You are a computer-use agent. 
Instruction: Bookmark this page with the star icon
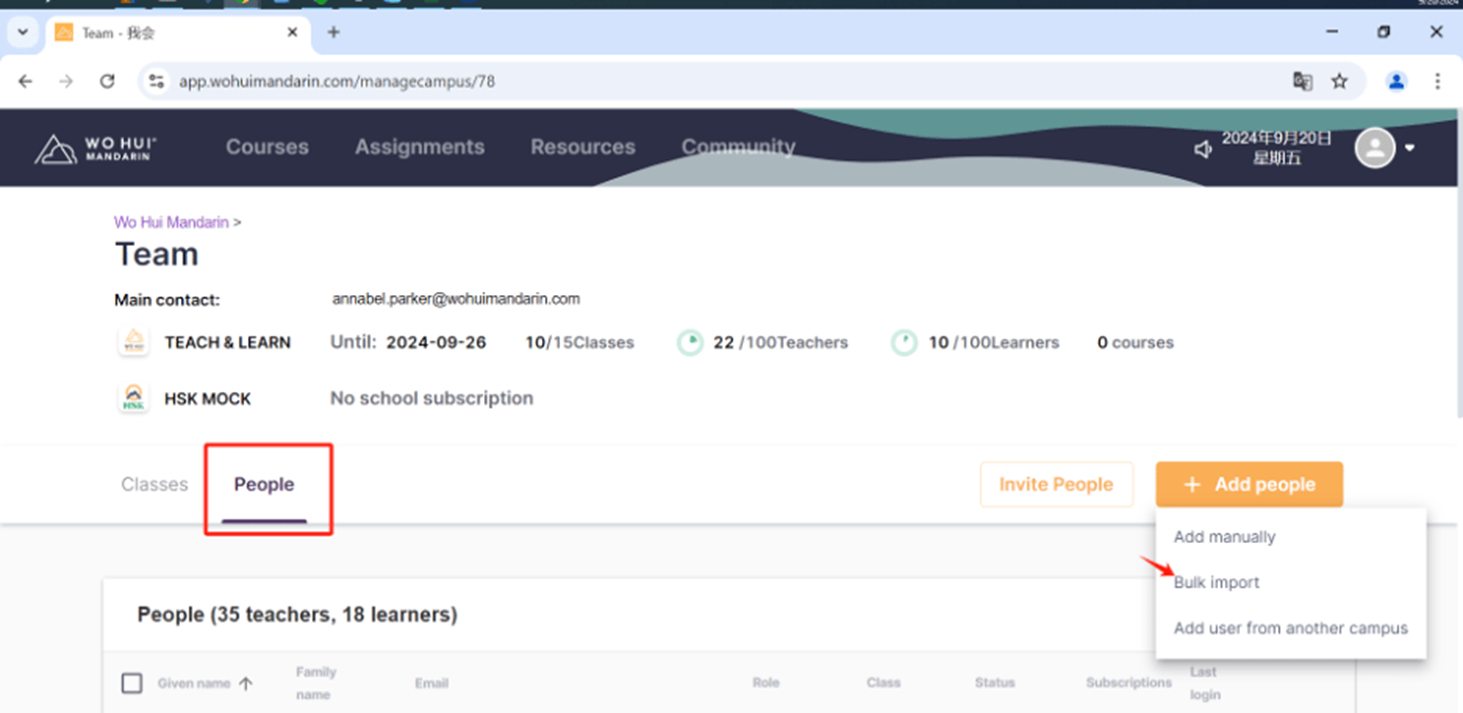click(1339, 82)
